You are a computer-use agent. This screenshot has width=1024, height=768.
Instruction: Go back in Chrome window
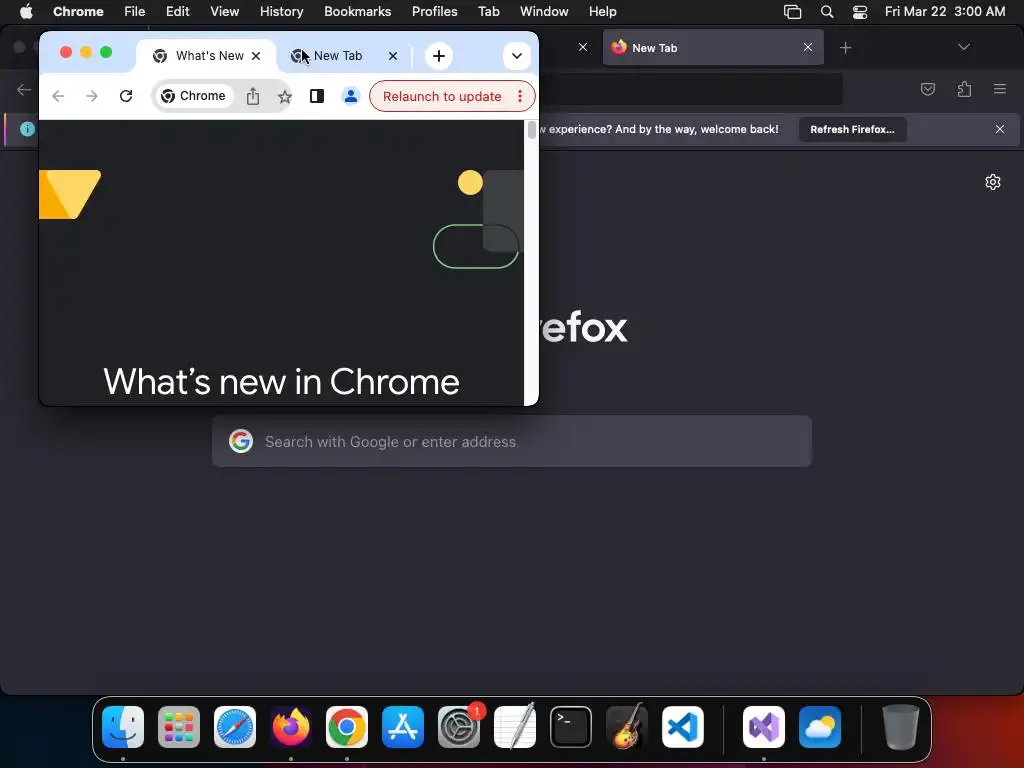click(x=58, y=96)
